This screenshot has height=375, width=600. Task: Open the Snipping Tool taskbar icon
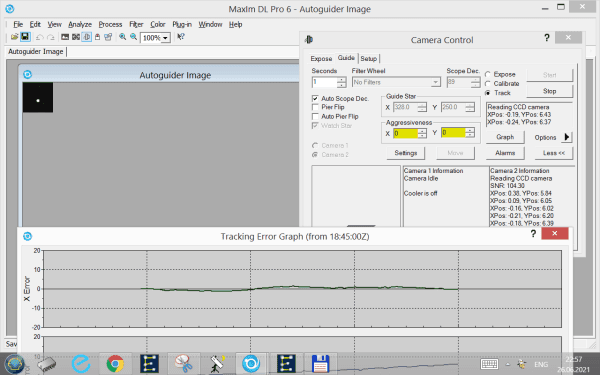tap(184, 364)
